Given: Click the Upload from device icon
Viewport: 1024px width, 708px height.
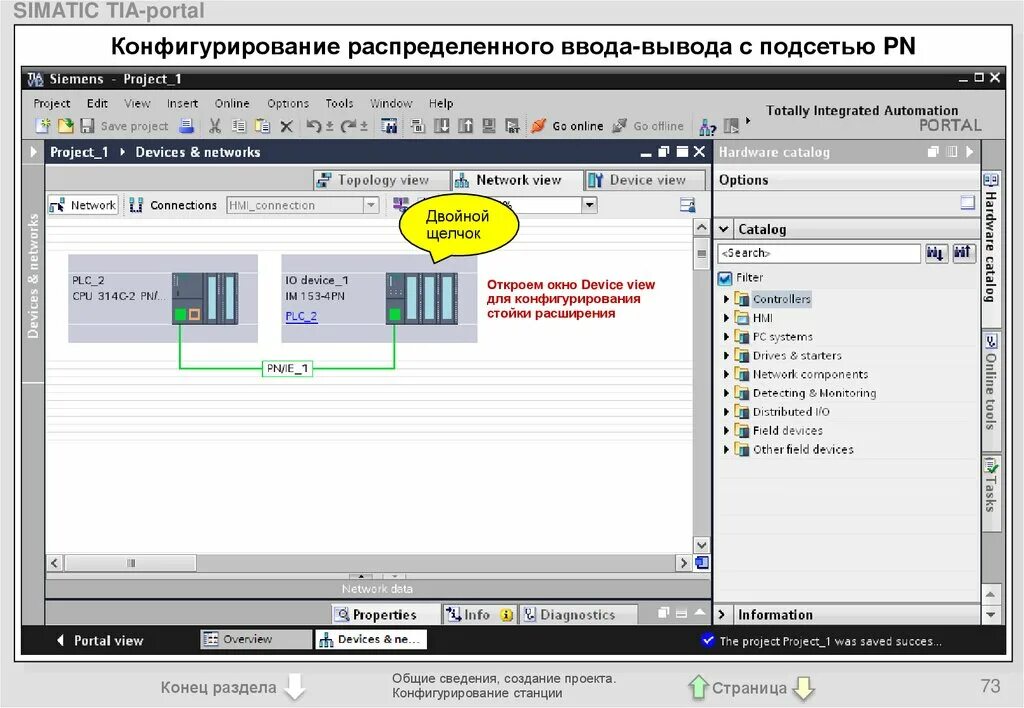Looking at the screenshot, I should [465, 126].
